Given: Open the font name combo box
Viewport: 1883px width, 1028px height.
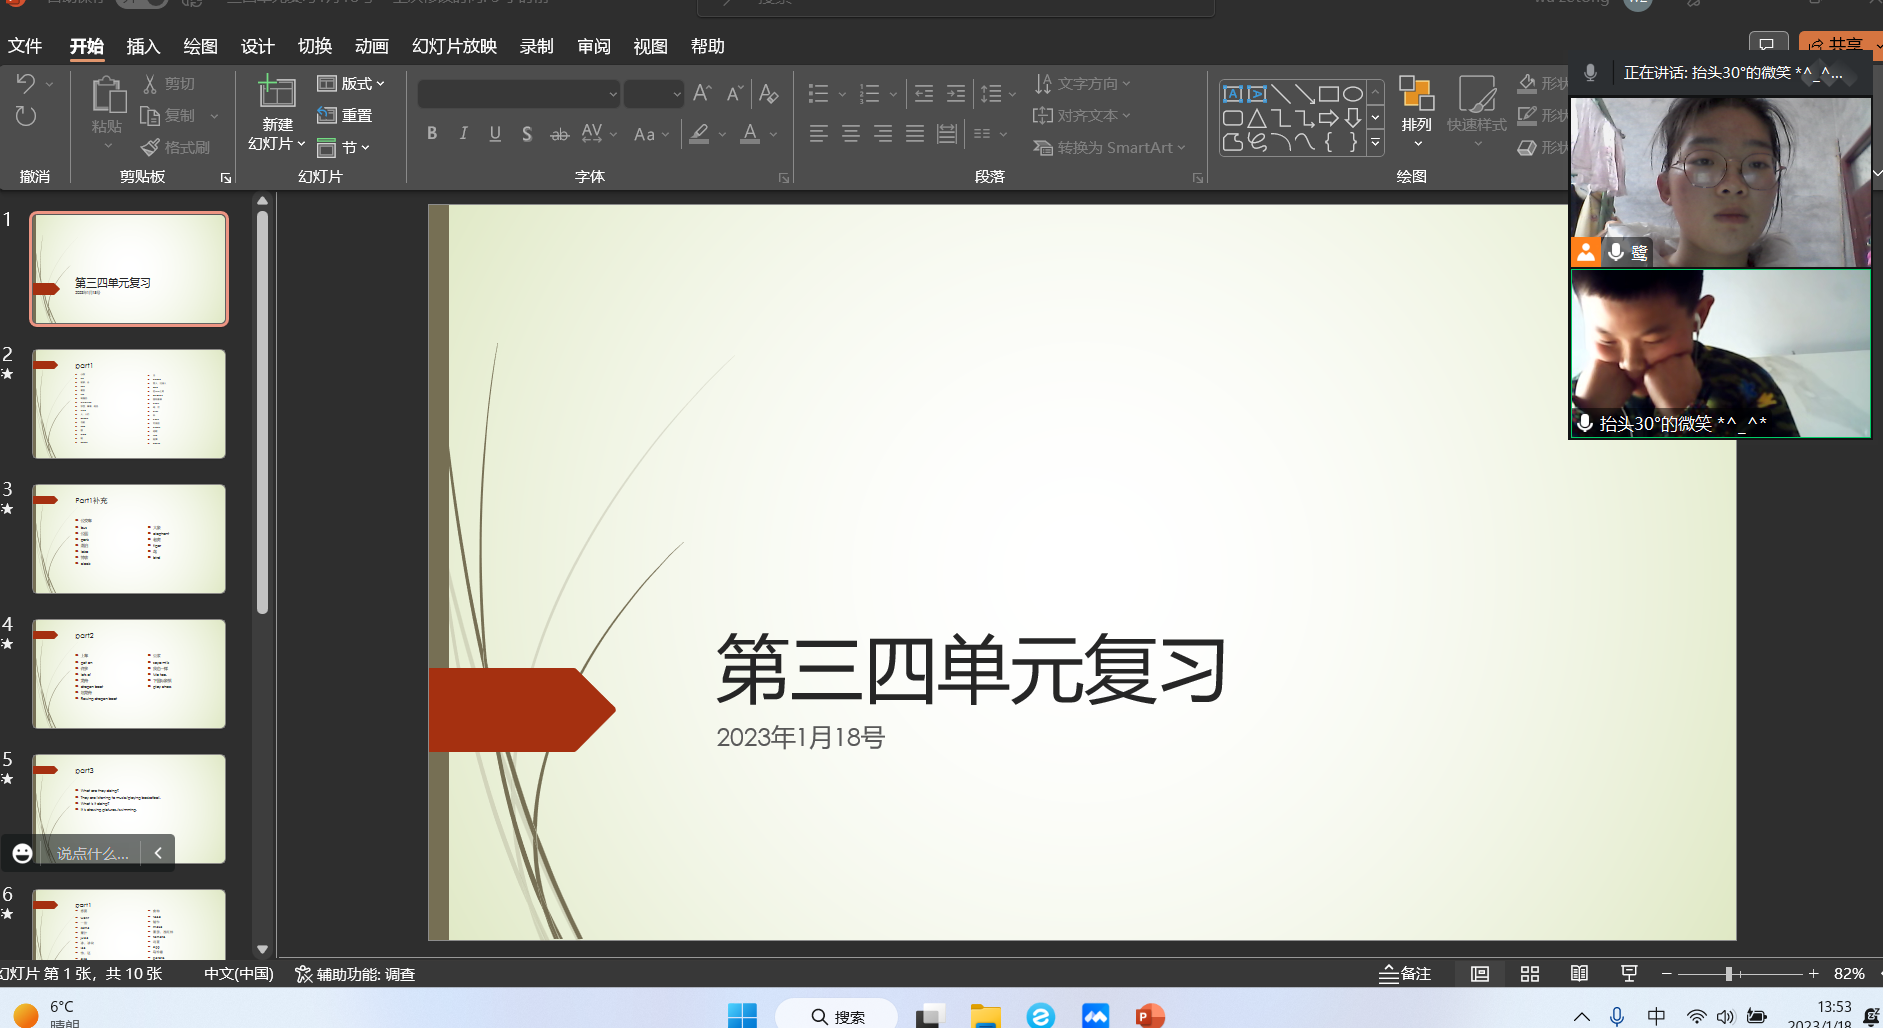Looking at the screenshot, I should (519, 94).
